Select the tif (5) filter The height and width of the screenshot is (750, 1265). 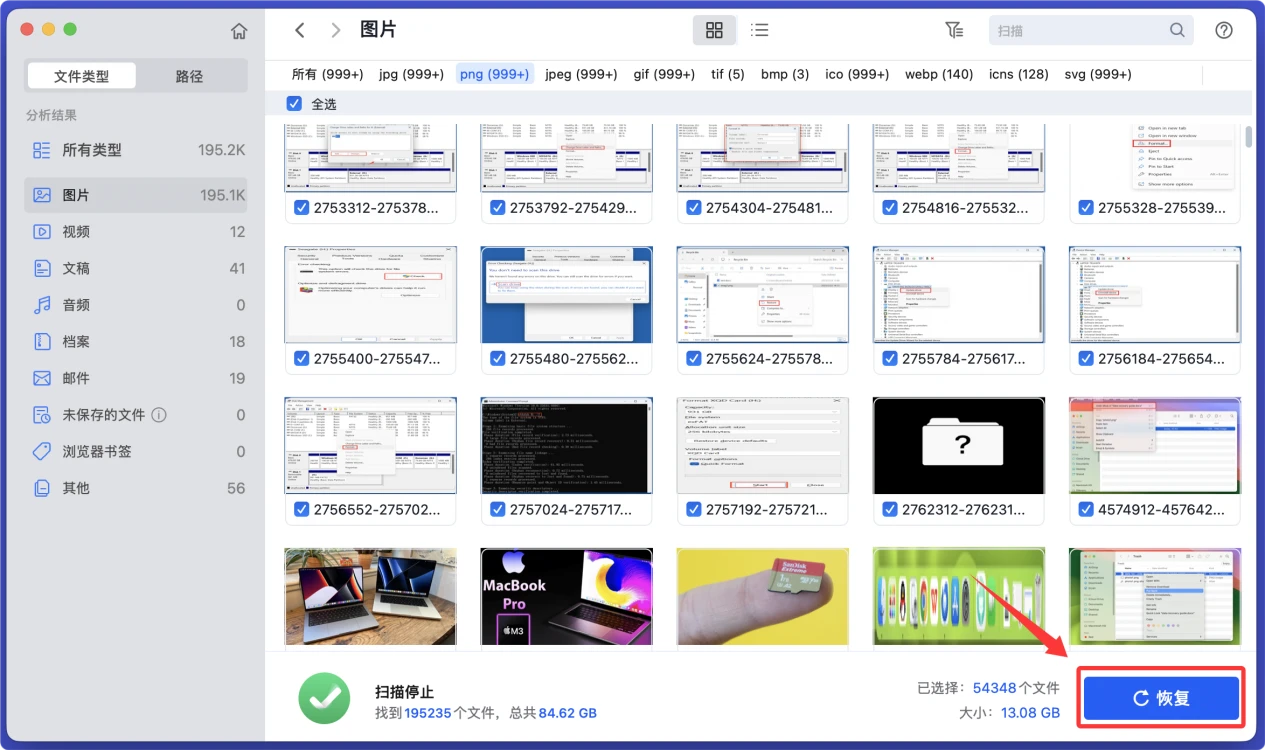click(727, 74)
